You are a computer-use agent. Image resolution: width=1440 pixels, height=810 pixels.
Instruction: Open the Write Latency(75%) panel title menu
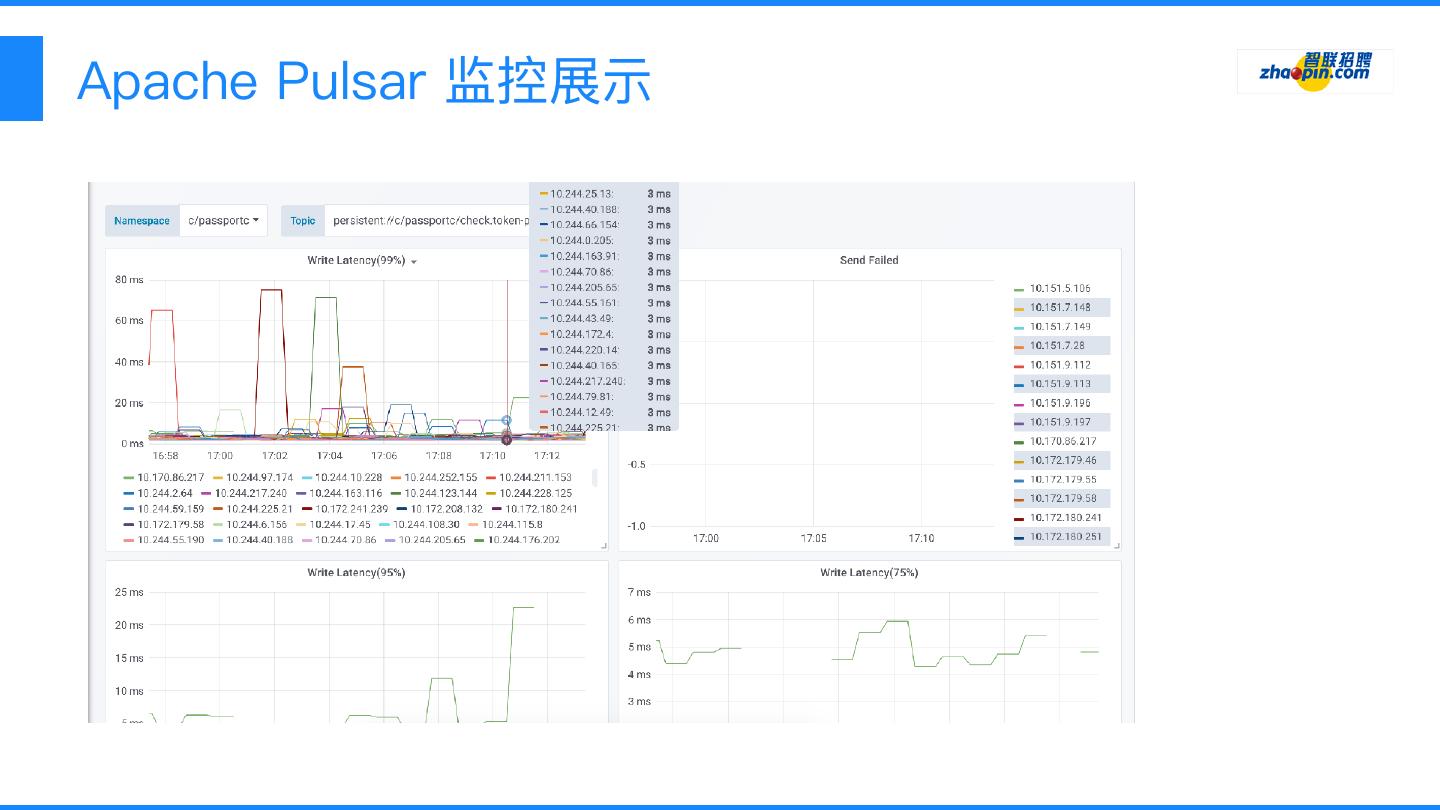[869, 573]
